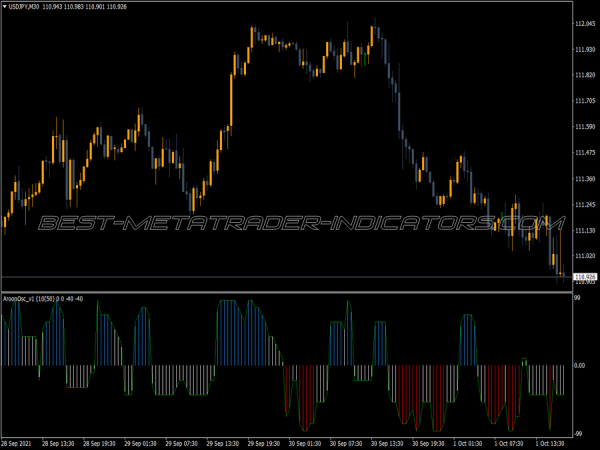Click the current price tag 110.926

(x=584, y=276)
